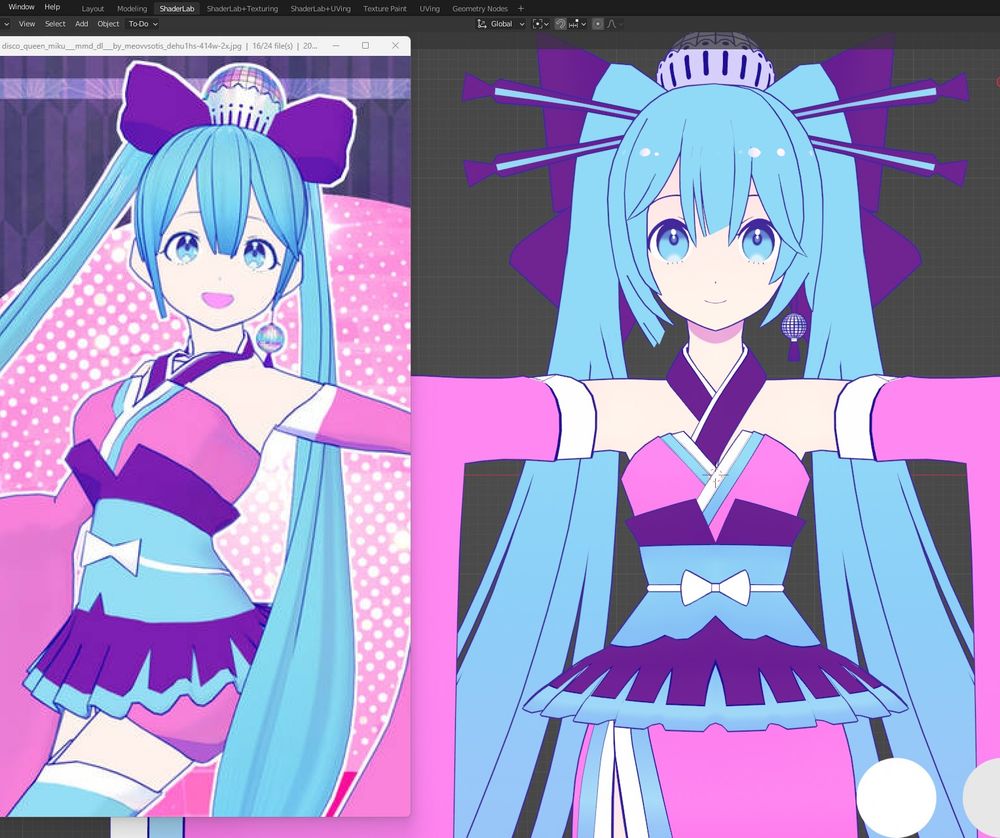1000x838 pixels.
Task: Click the '16/24 file(s)' counter text
Action: 272,46
